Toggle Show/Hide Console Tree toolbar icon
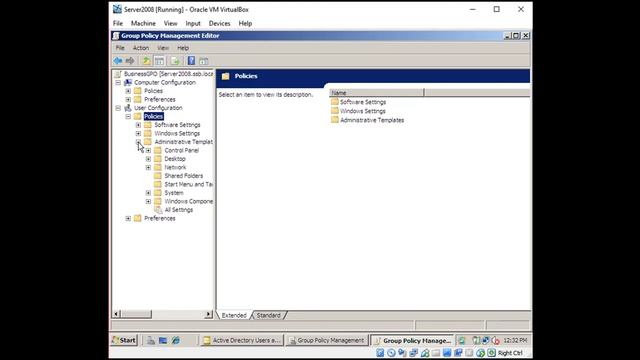The width and height of the screenshot is (640, 360). point(159,61)
